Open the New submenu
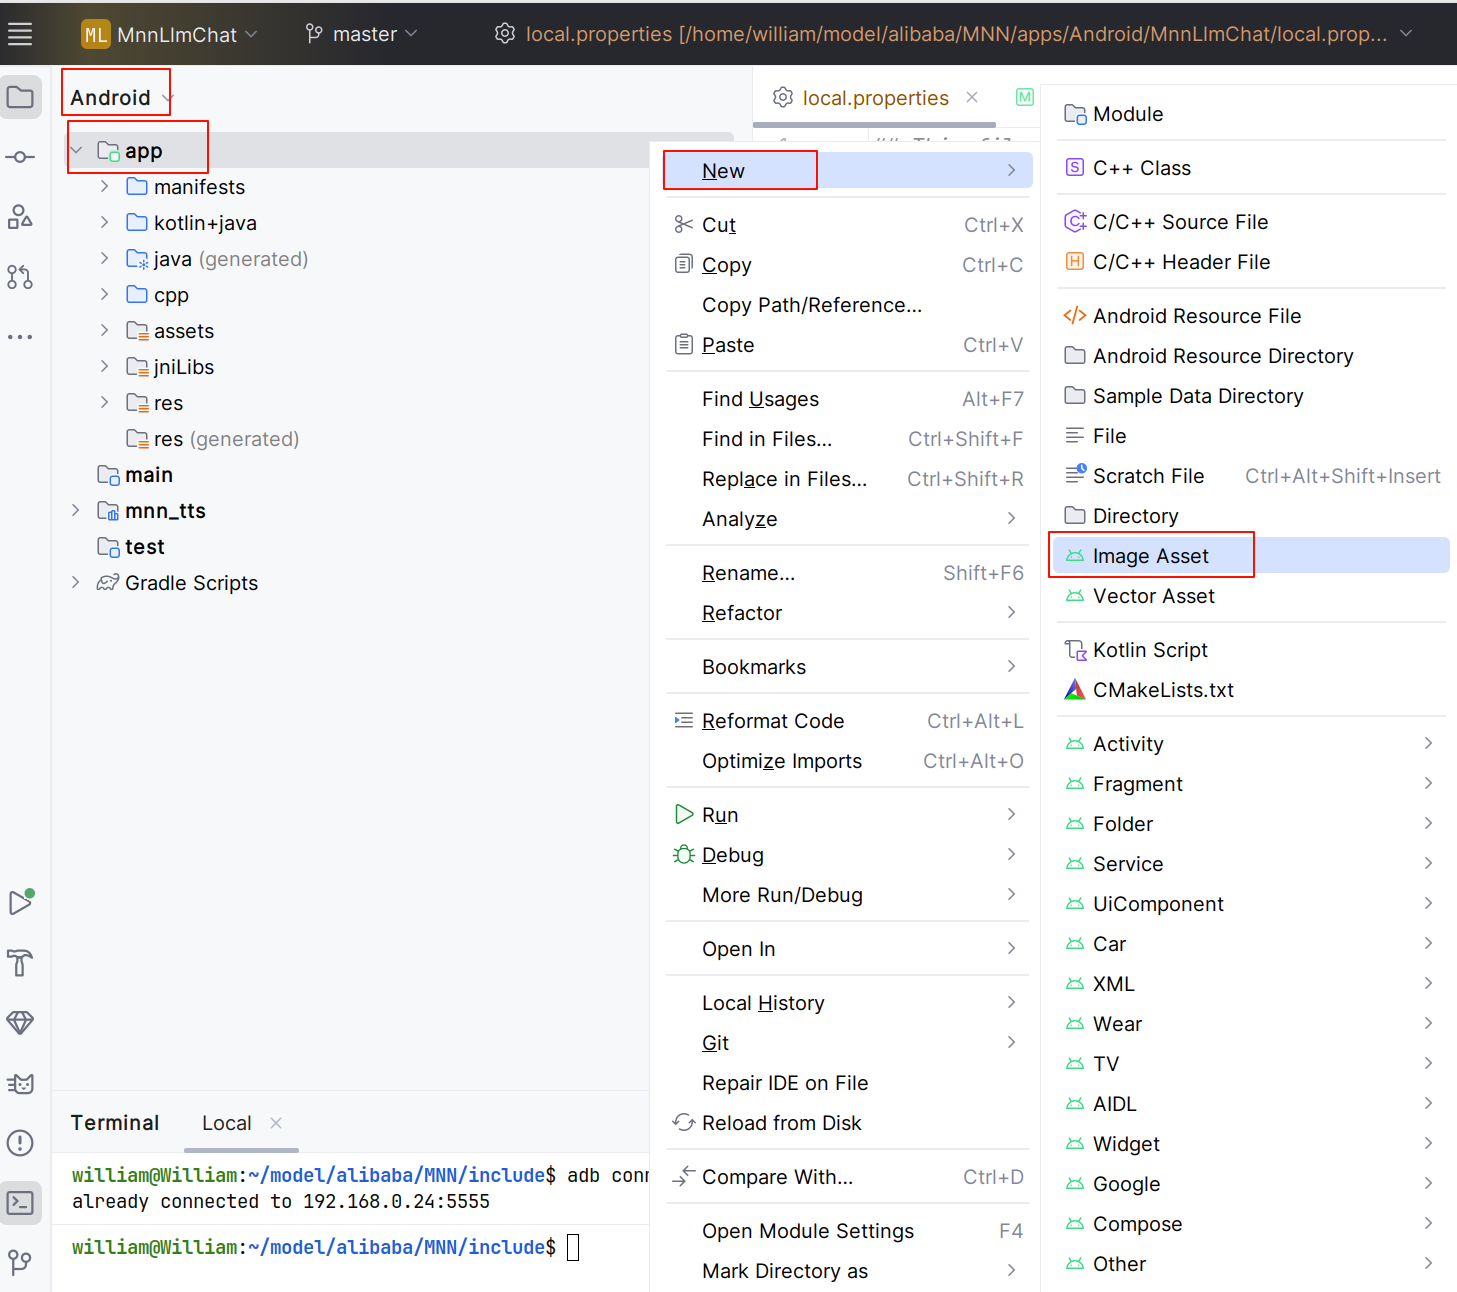Image resolution: width=1457 pixels, height=1292 pixels. [848, 170]
